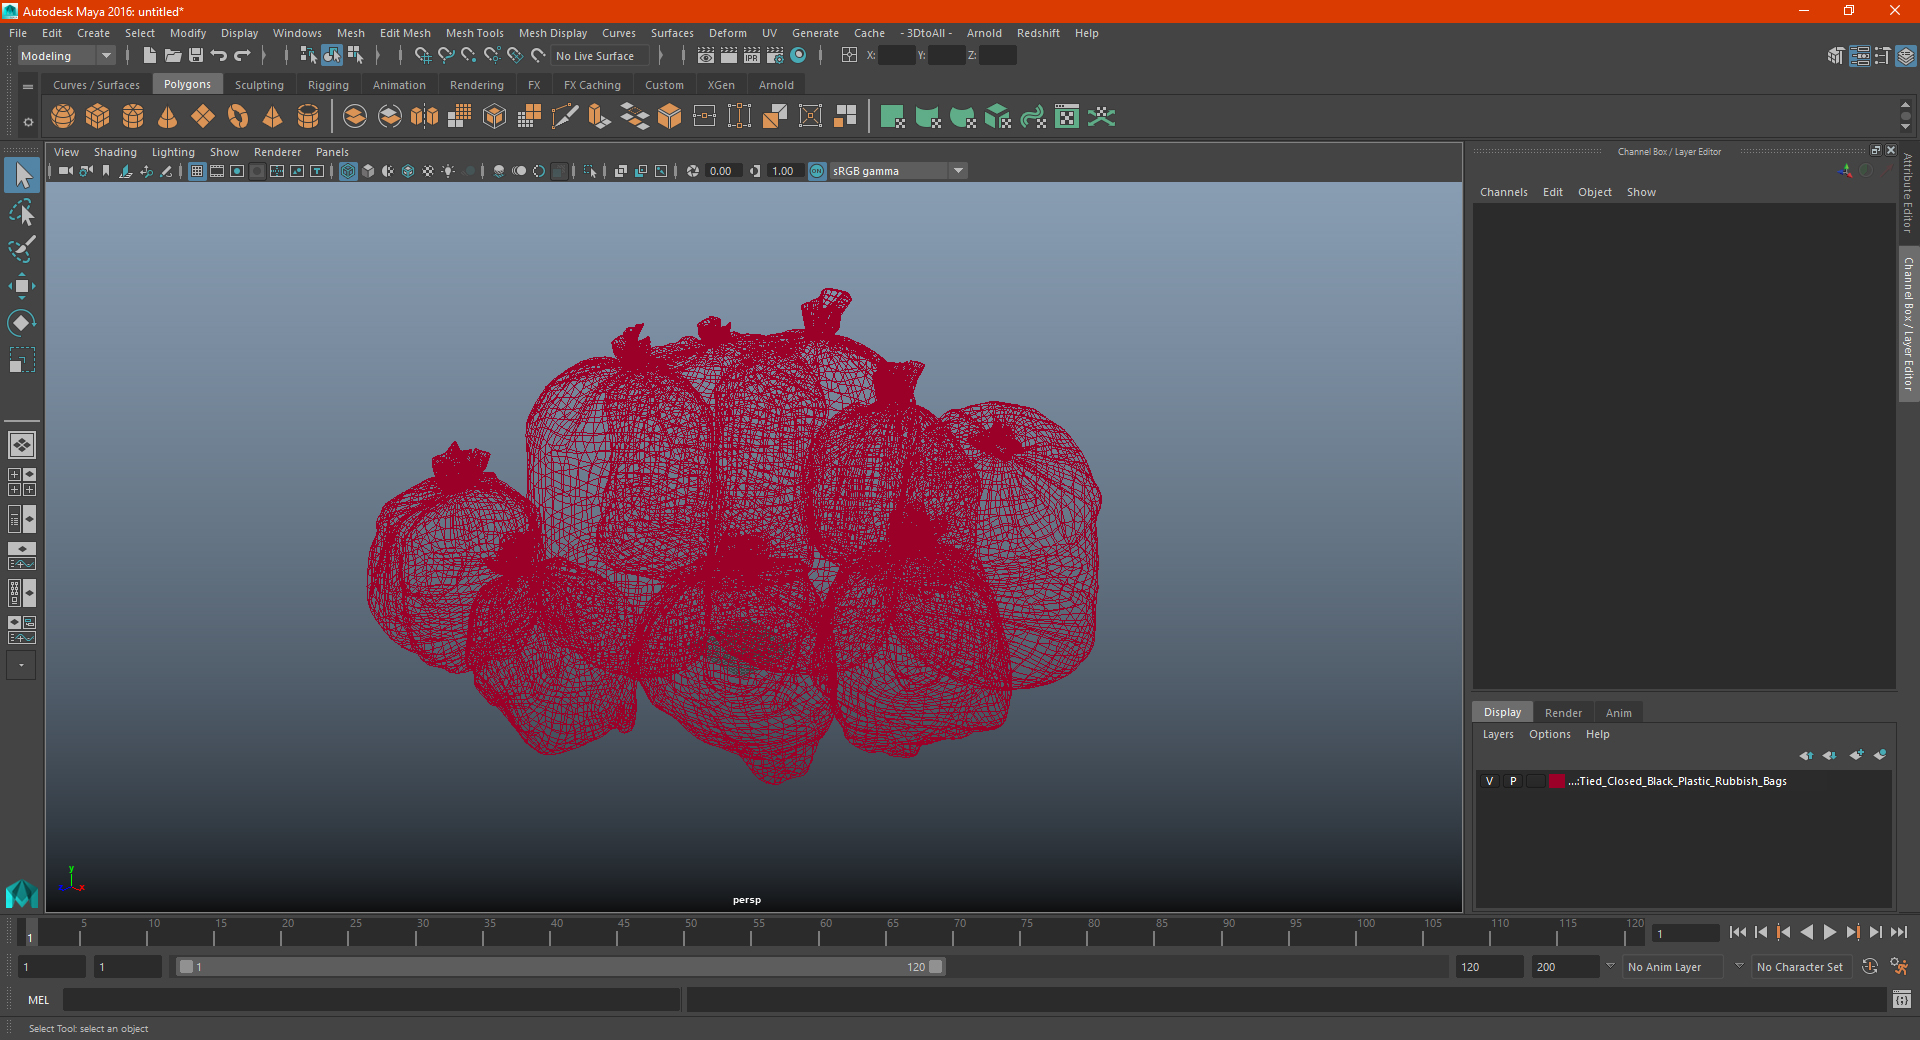Create a polygon pyramid from the shelf
This screenshot has width=1920, height=1040.
tap(273, 117)
